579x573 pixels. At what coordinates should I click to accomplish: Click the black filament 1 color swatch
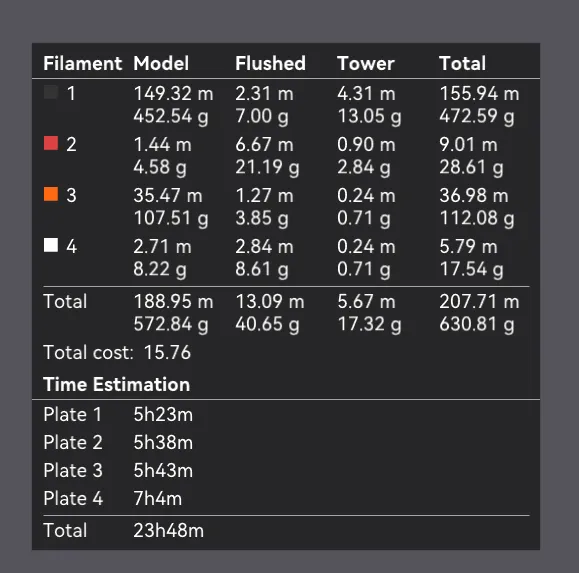51,92
